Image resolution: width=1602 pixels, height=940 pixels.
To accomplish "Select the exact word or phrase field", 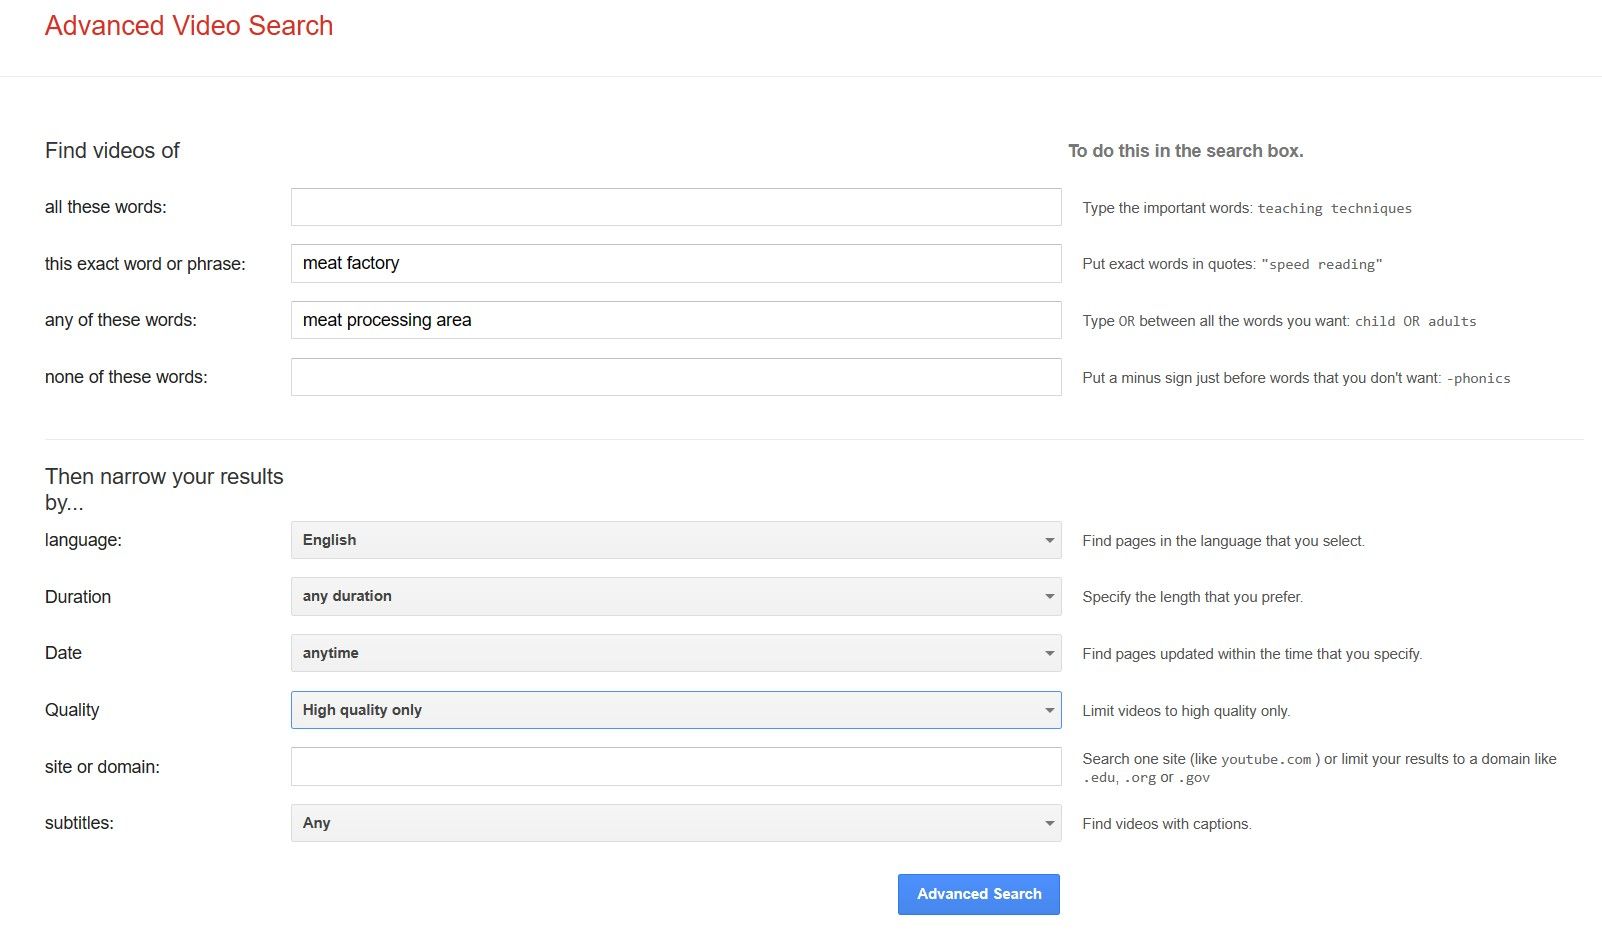I will click(x=675, y=263).
